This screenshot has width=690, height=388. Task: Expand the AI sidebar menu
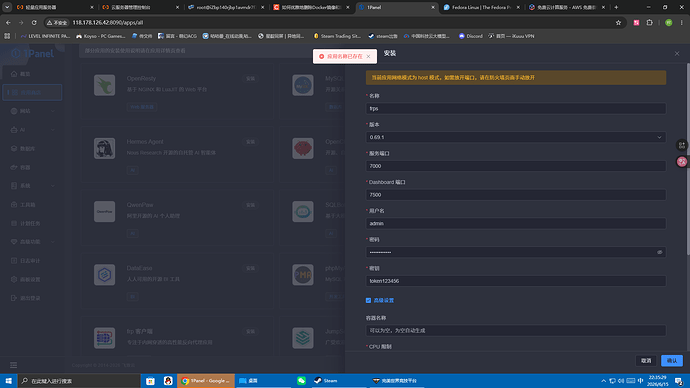tap(32, 130)
